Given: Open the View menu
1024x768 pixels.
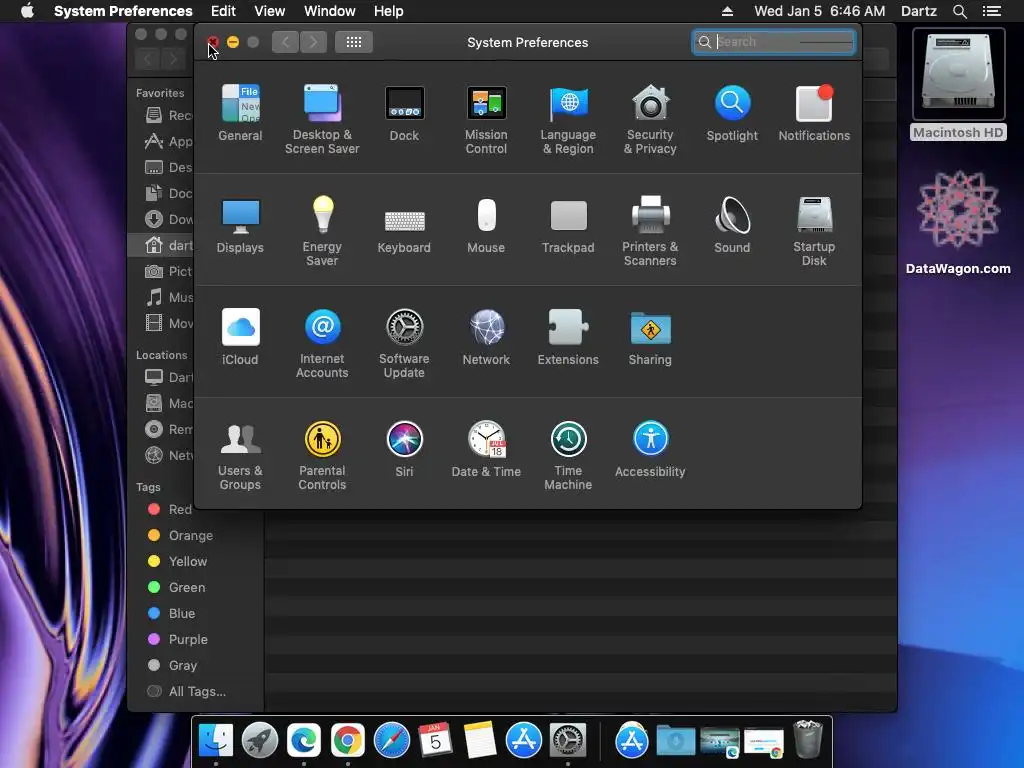Looking at the screenshot, I should pos(270,11).
